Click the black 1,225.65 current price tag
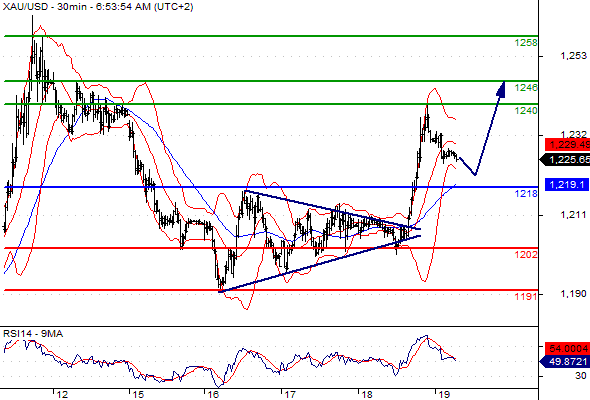The image size is (590, 400). [565, 160]
